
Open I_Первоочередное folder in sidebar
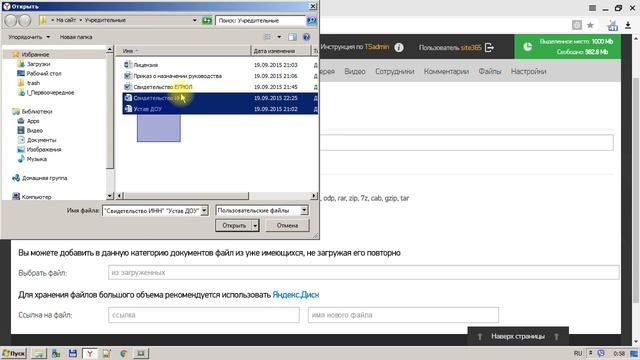46,93
